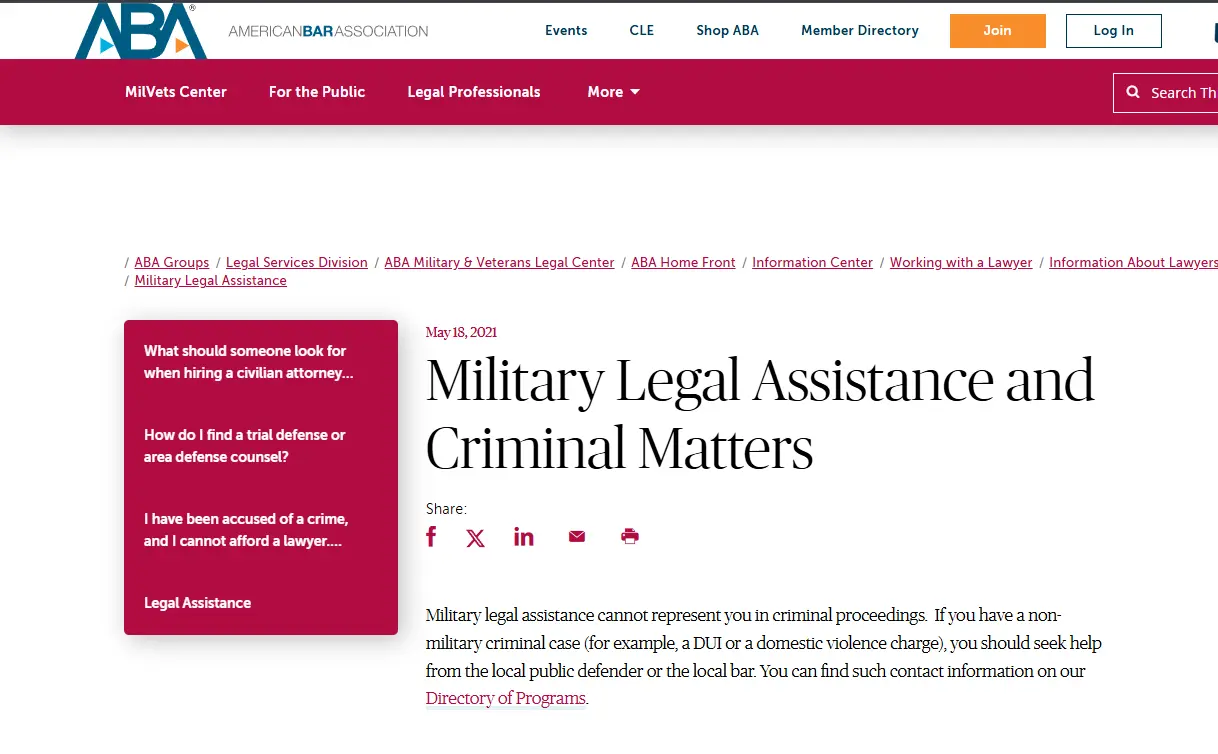Open Information About Lawyers breadcrumb

pos(1133,262)
